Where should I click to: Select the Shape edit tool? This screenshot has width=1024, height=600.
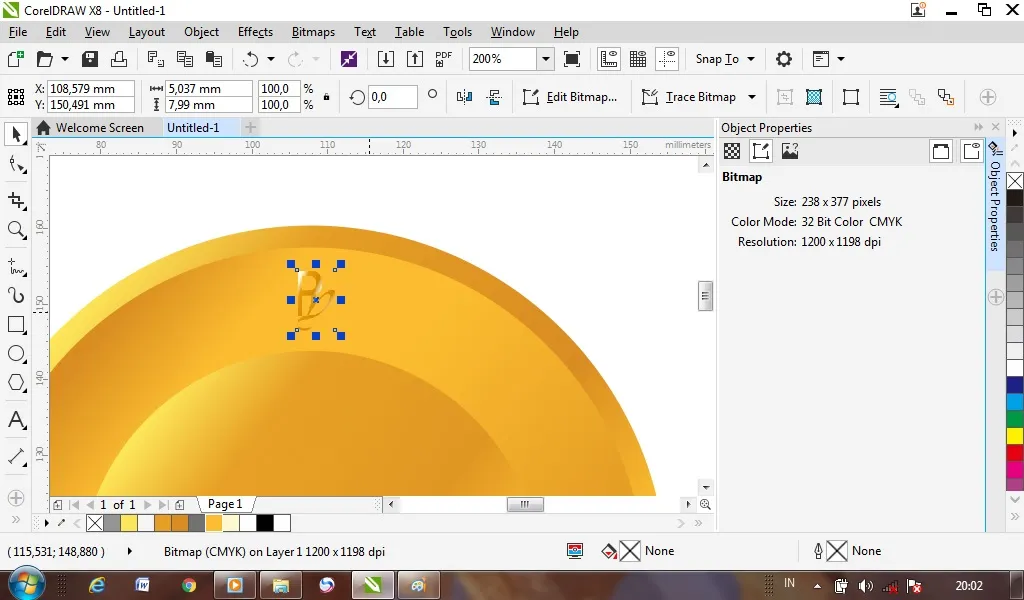[x=16, y=166]
